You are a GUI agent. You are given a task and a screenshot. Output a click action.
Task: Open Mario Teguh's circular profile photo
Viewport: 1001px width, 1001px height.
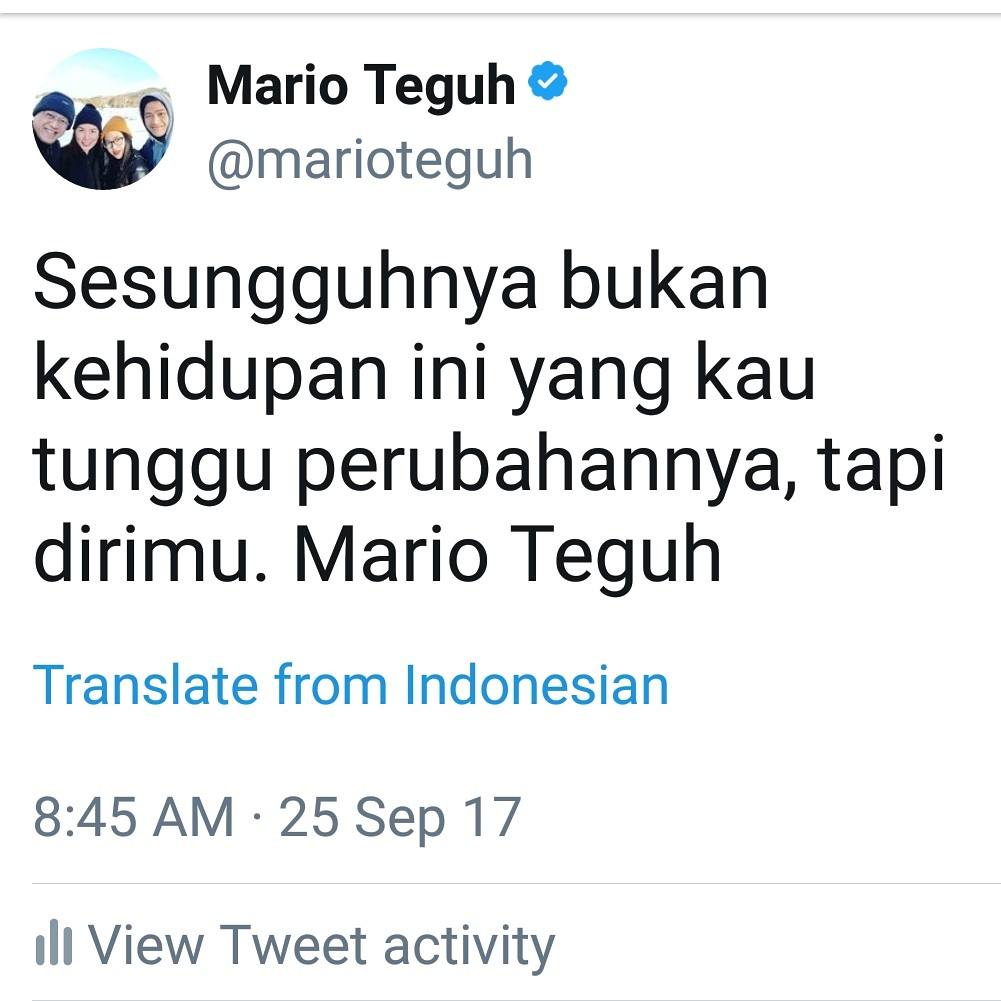coord(103,119)
